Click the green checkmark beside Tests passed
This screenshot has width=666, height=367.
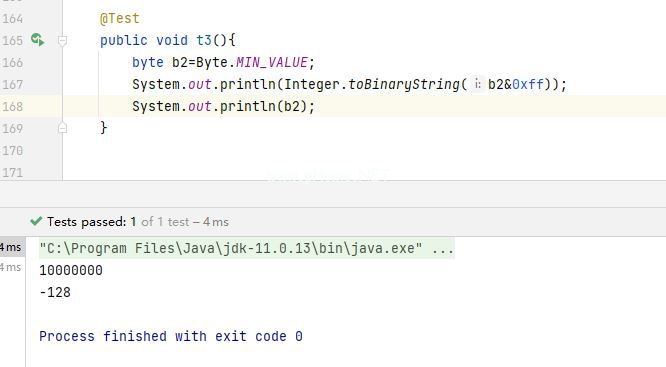coord(36,221)
